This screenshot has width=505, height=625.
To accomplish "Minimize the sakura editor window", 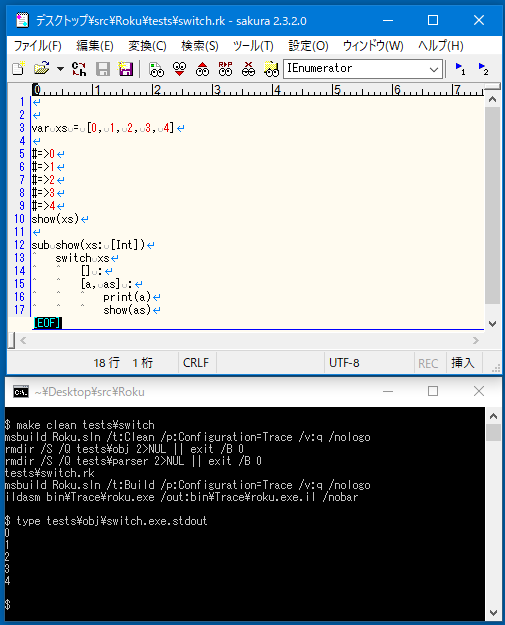I will [388, 20].
